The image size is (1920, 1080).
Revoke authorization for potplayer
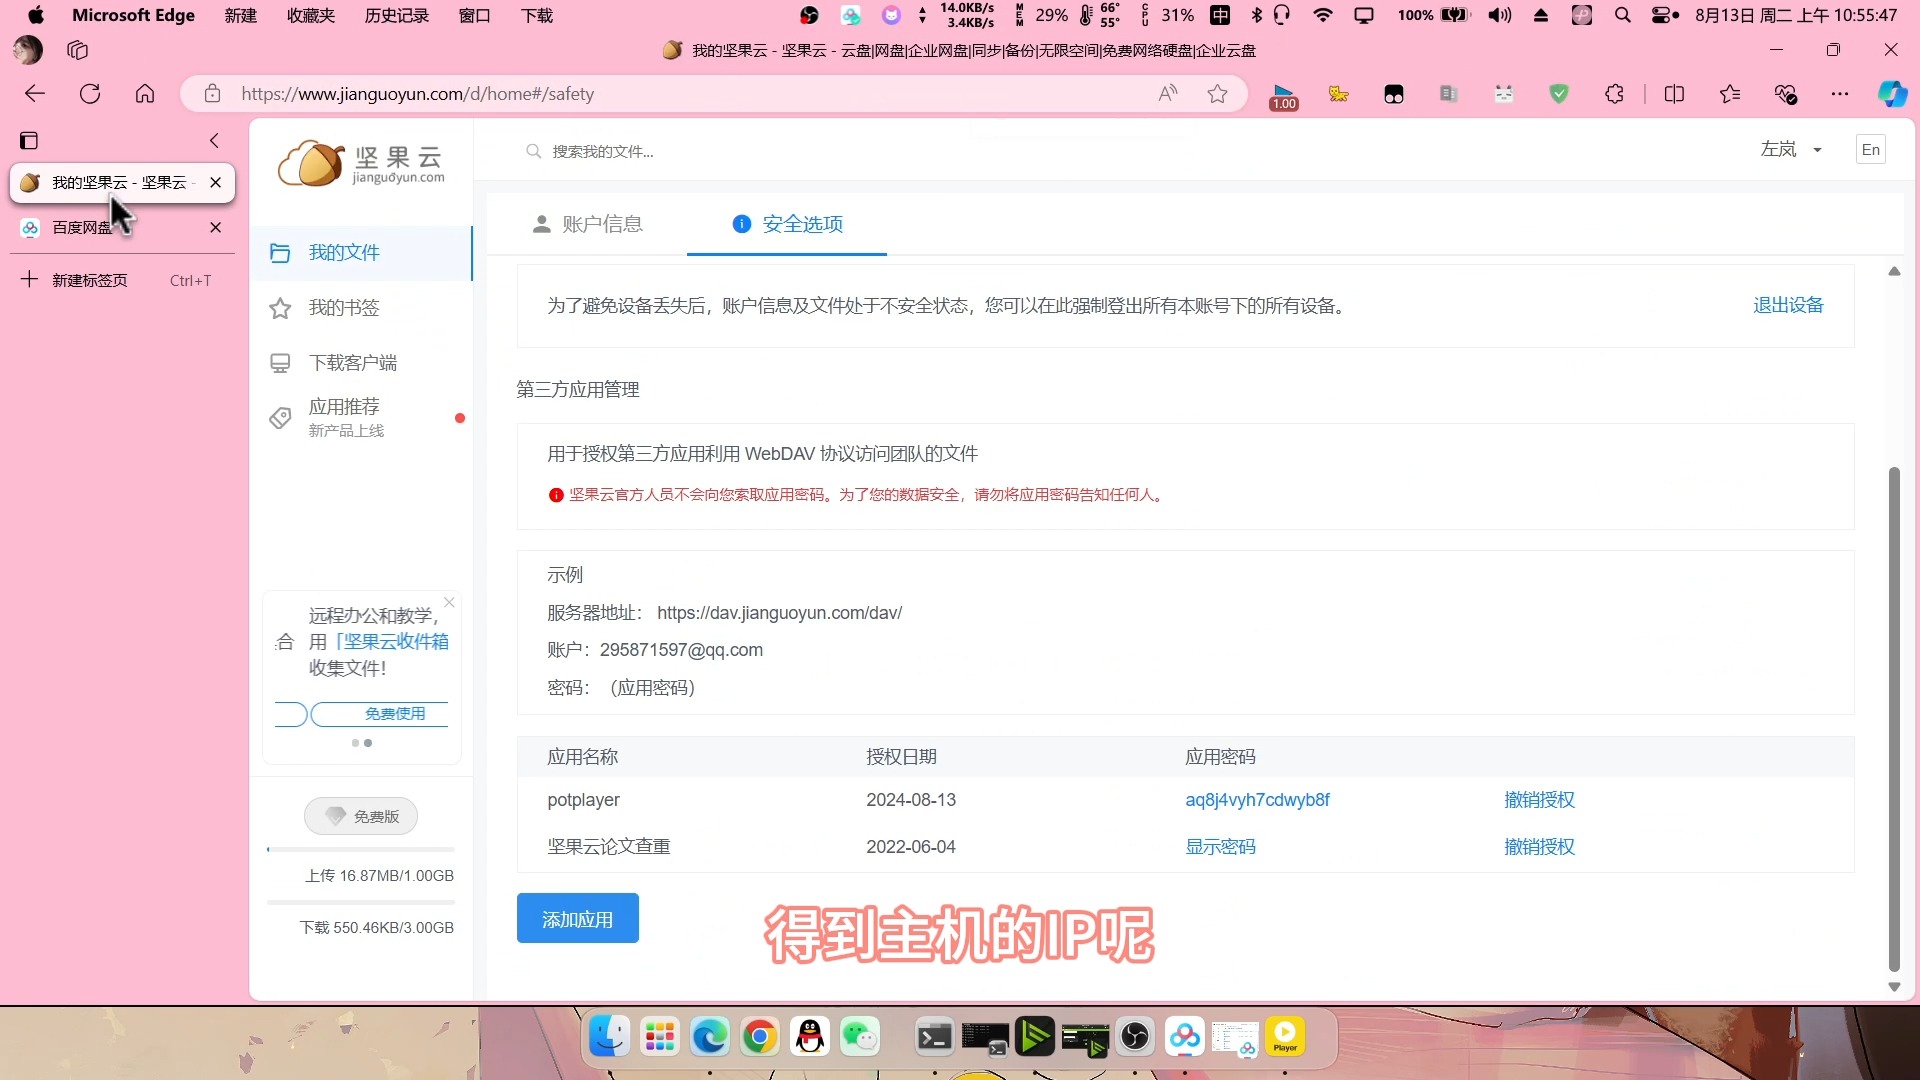[x=1539, y=800]
